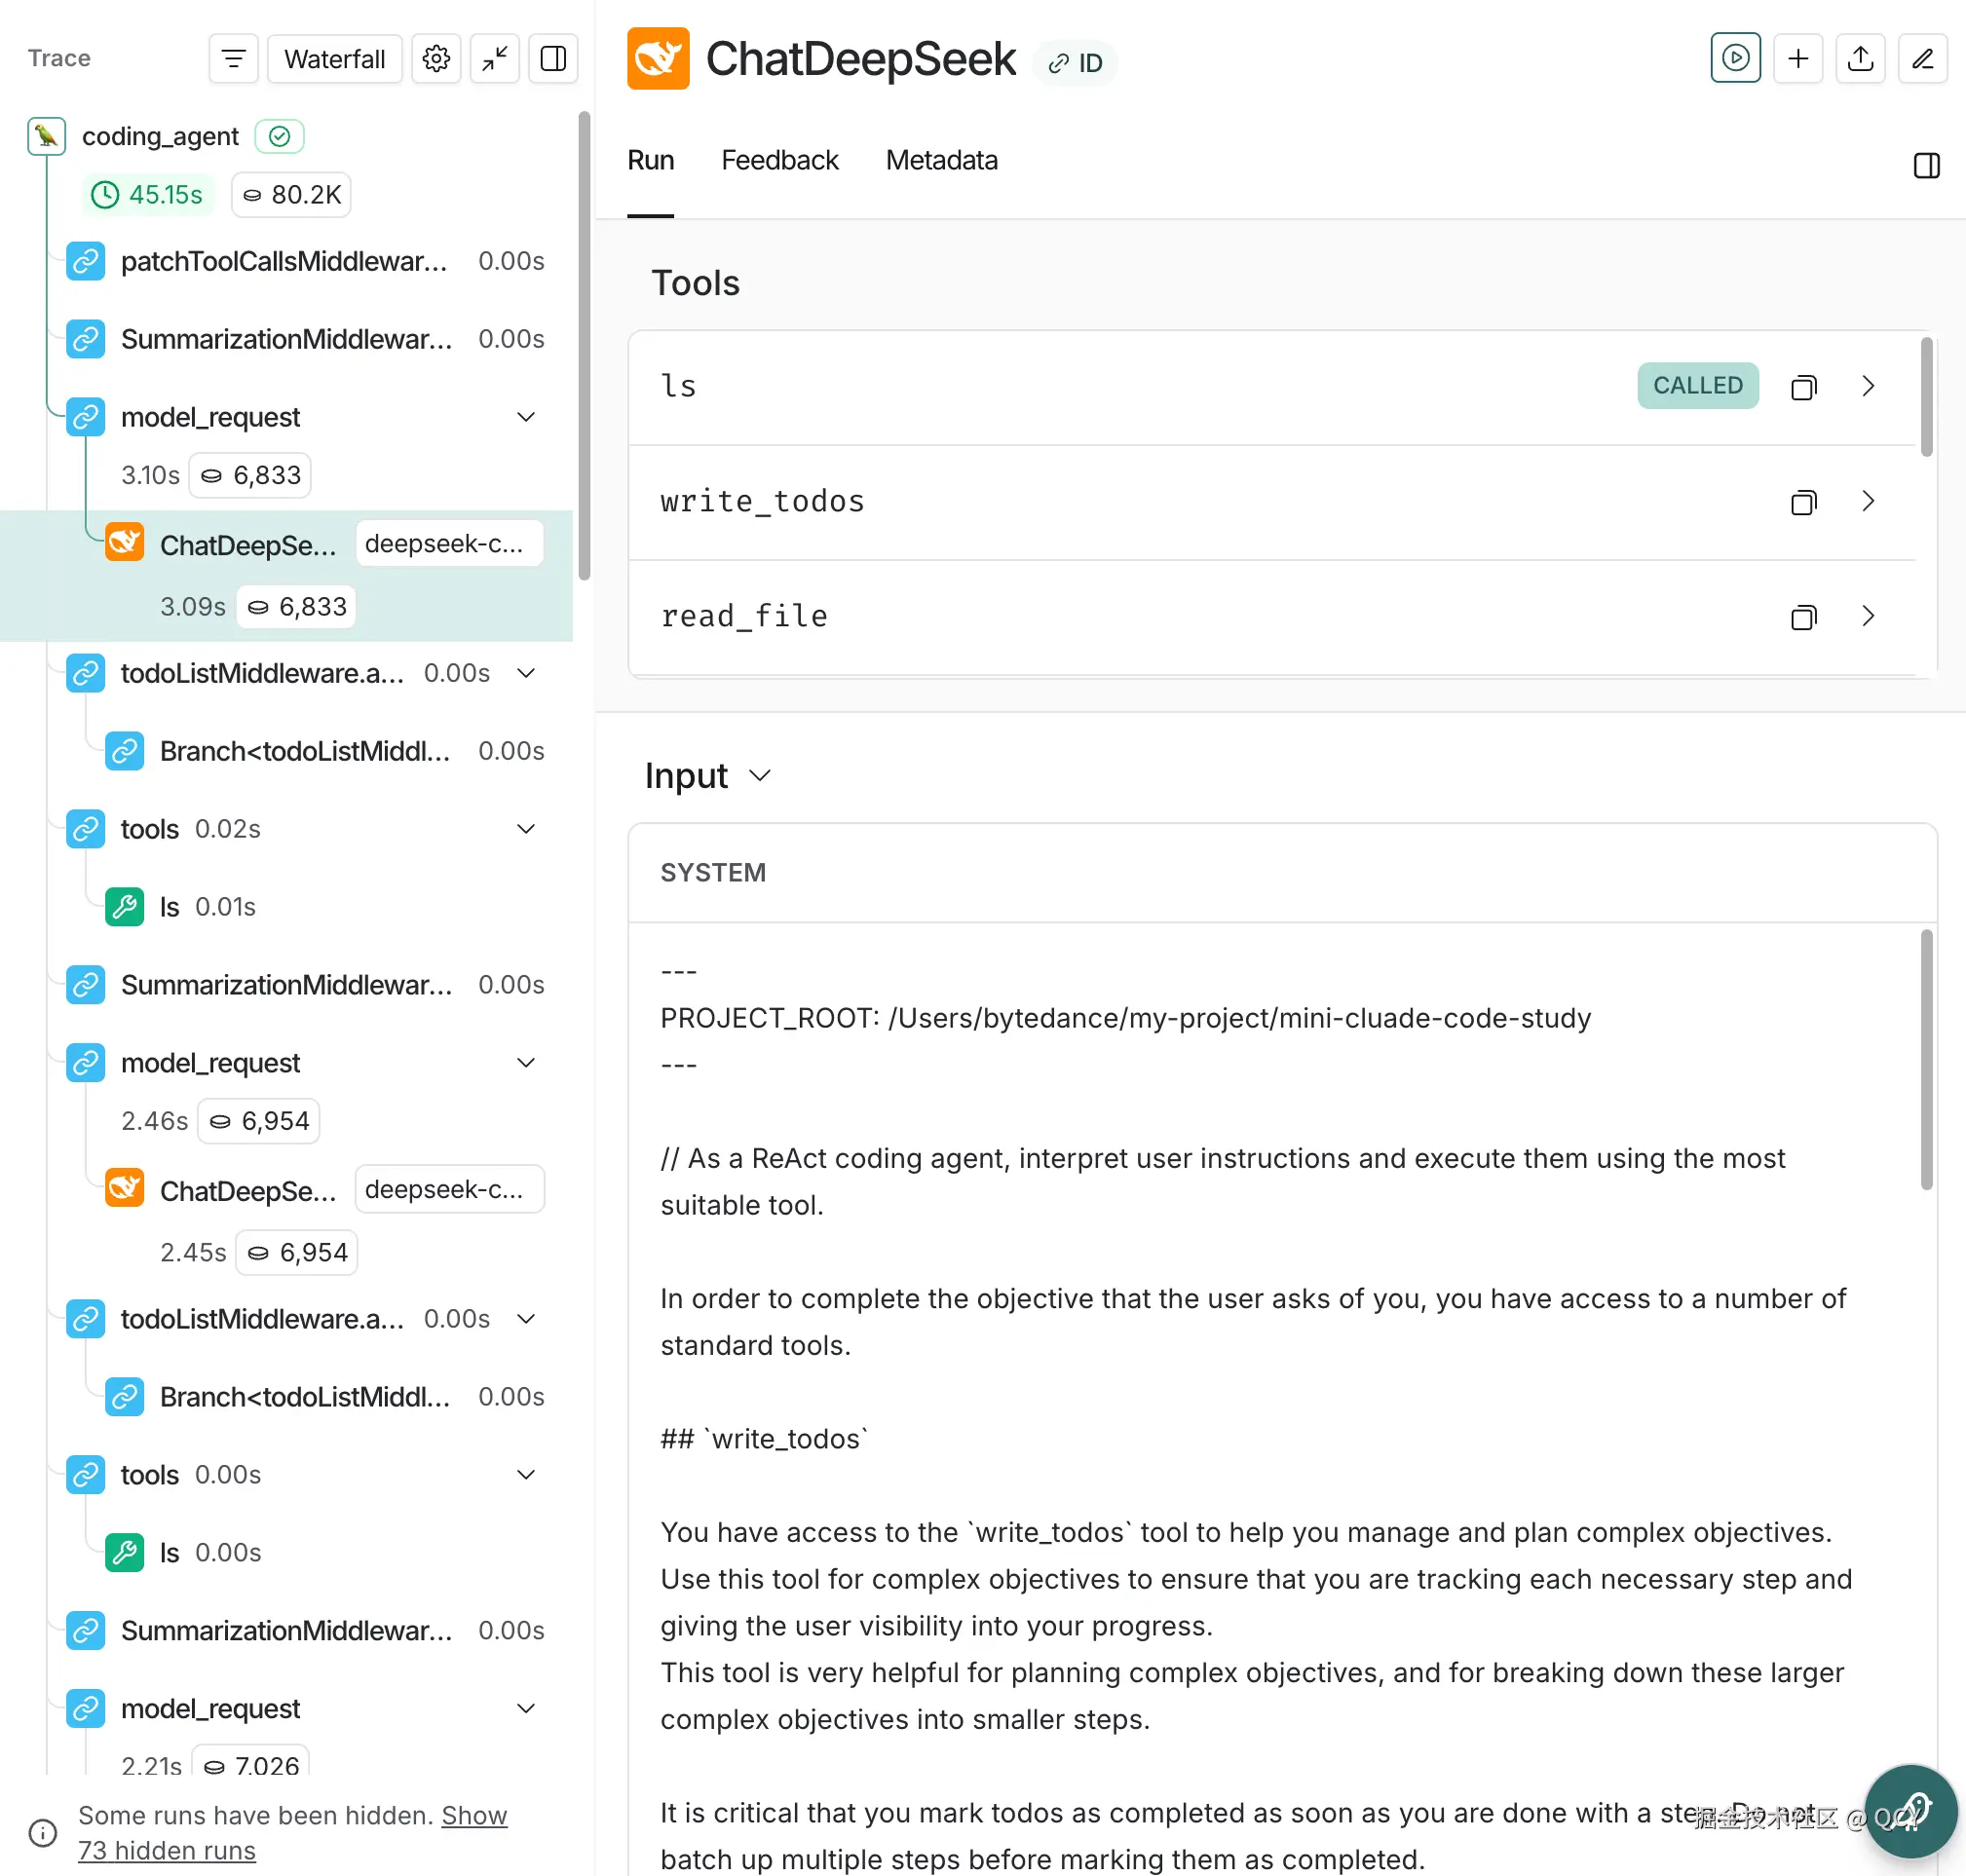Image resolution: width=1966 pixels, height=1876 pixels.
Task: Collapse the Input section
Action: pyautogui.click(x=759, y=776)
